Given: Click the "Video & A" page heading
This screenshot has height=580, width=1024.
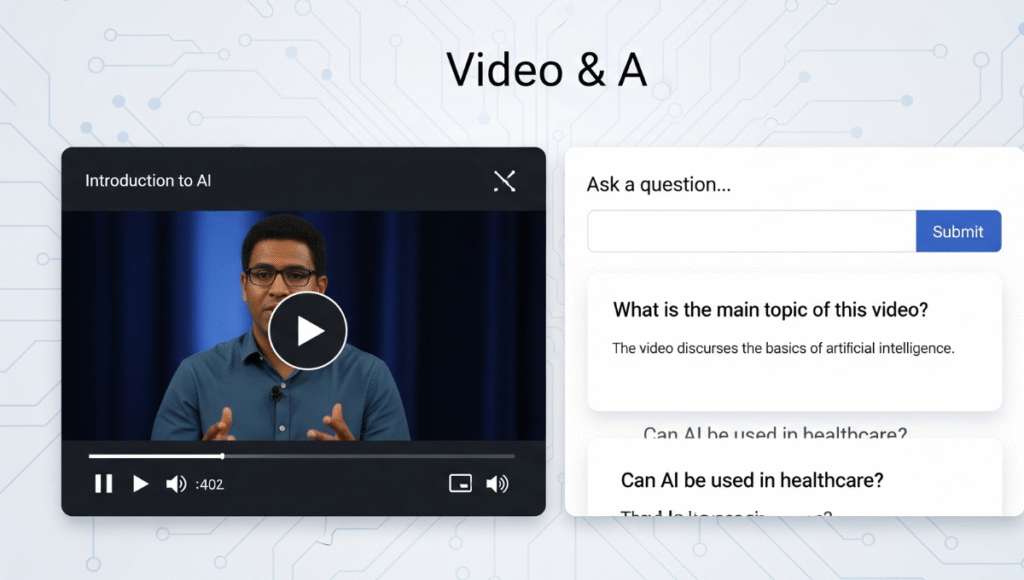Looking at the screenshot, I should (x=546, y=70).
